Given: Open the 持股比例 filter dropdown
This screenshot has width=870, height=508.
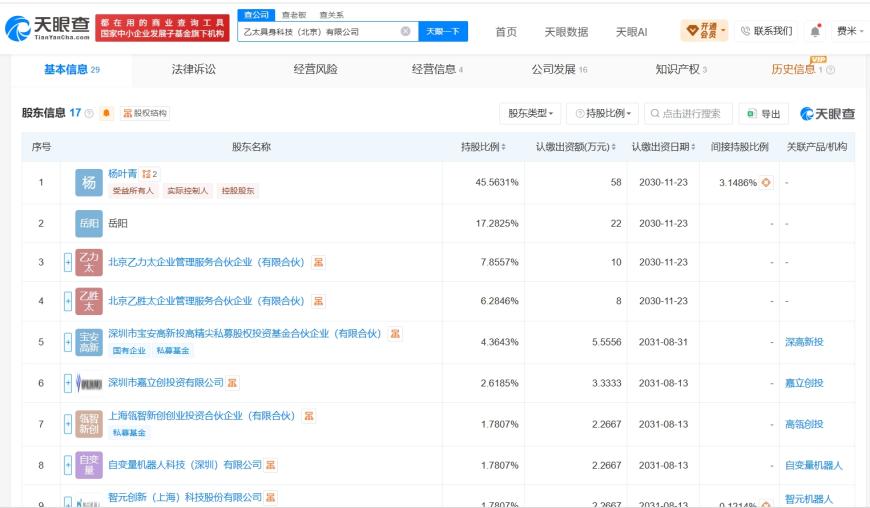Looking at the screenshot, I should 603,114.
